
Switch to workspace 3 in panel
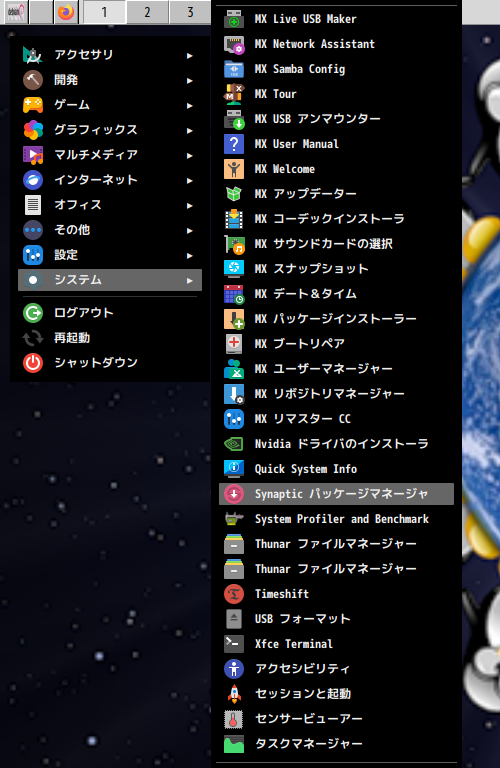pos(190,12)
